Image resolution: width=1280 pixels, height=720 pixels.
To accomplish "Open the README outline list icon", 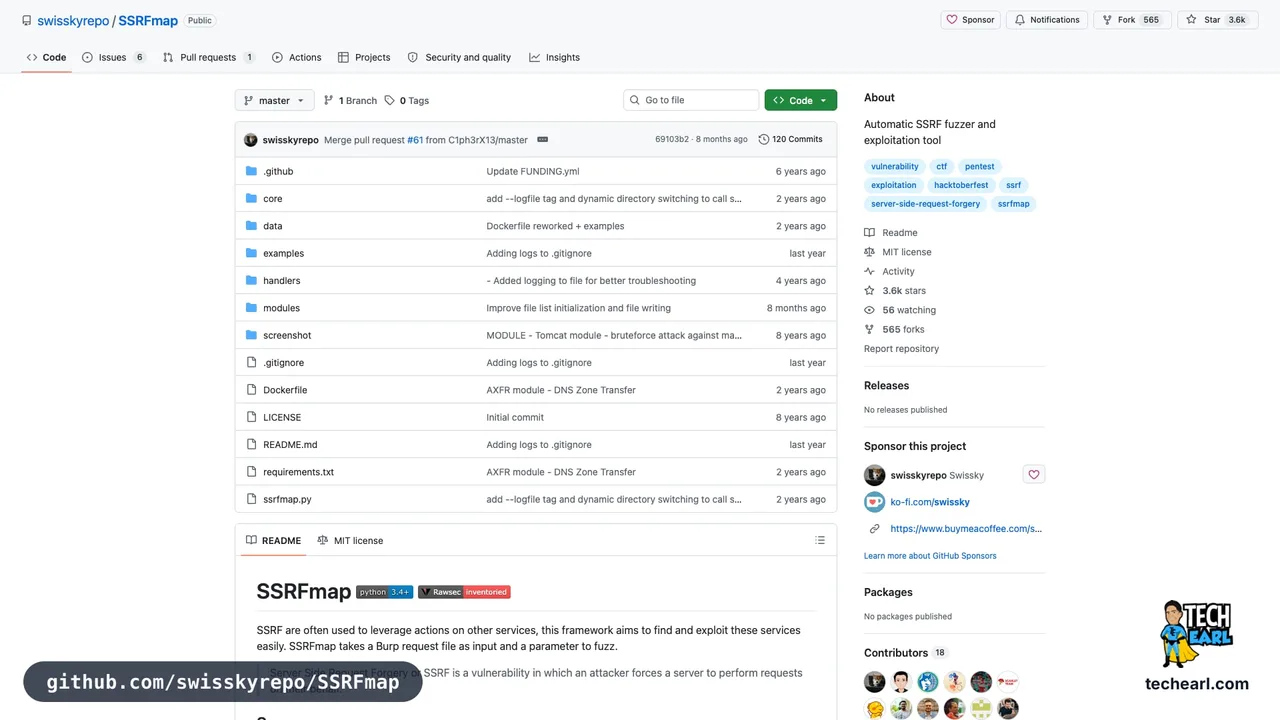I will [820, 540].
